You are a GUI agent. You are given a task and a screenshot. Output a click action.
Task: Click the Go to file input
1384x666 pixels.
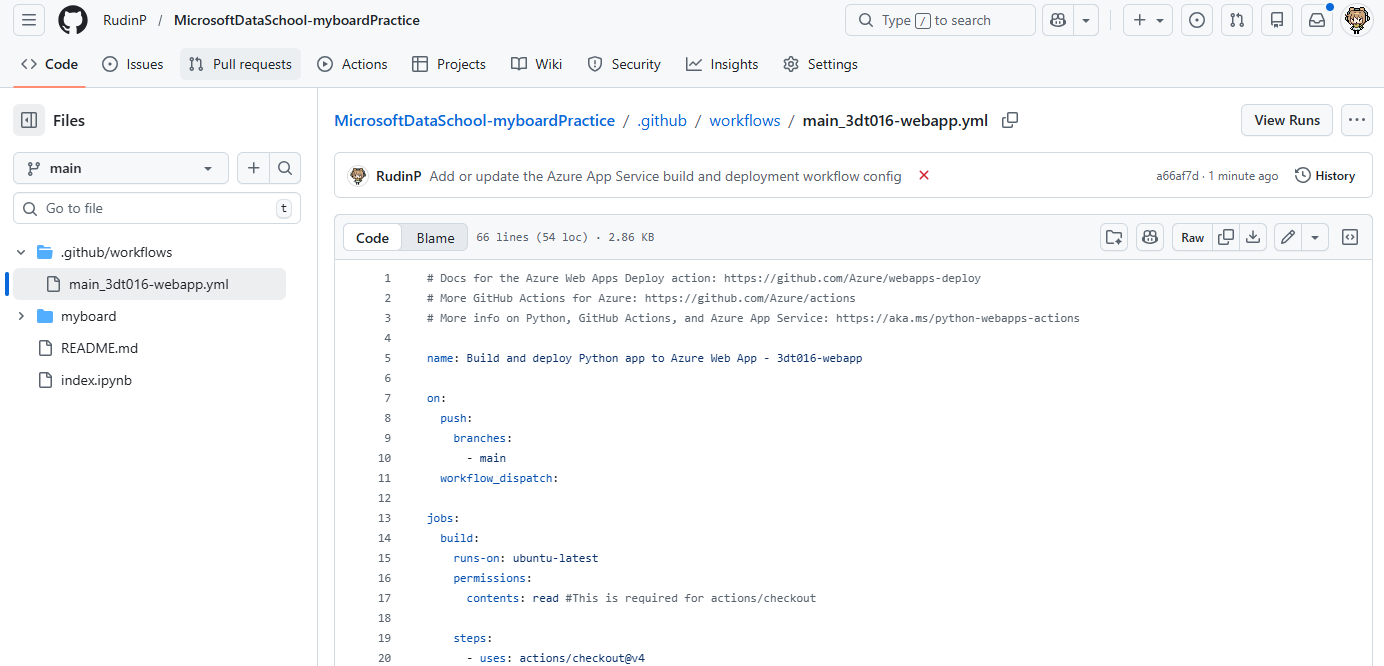point(157,208)
